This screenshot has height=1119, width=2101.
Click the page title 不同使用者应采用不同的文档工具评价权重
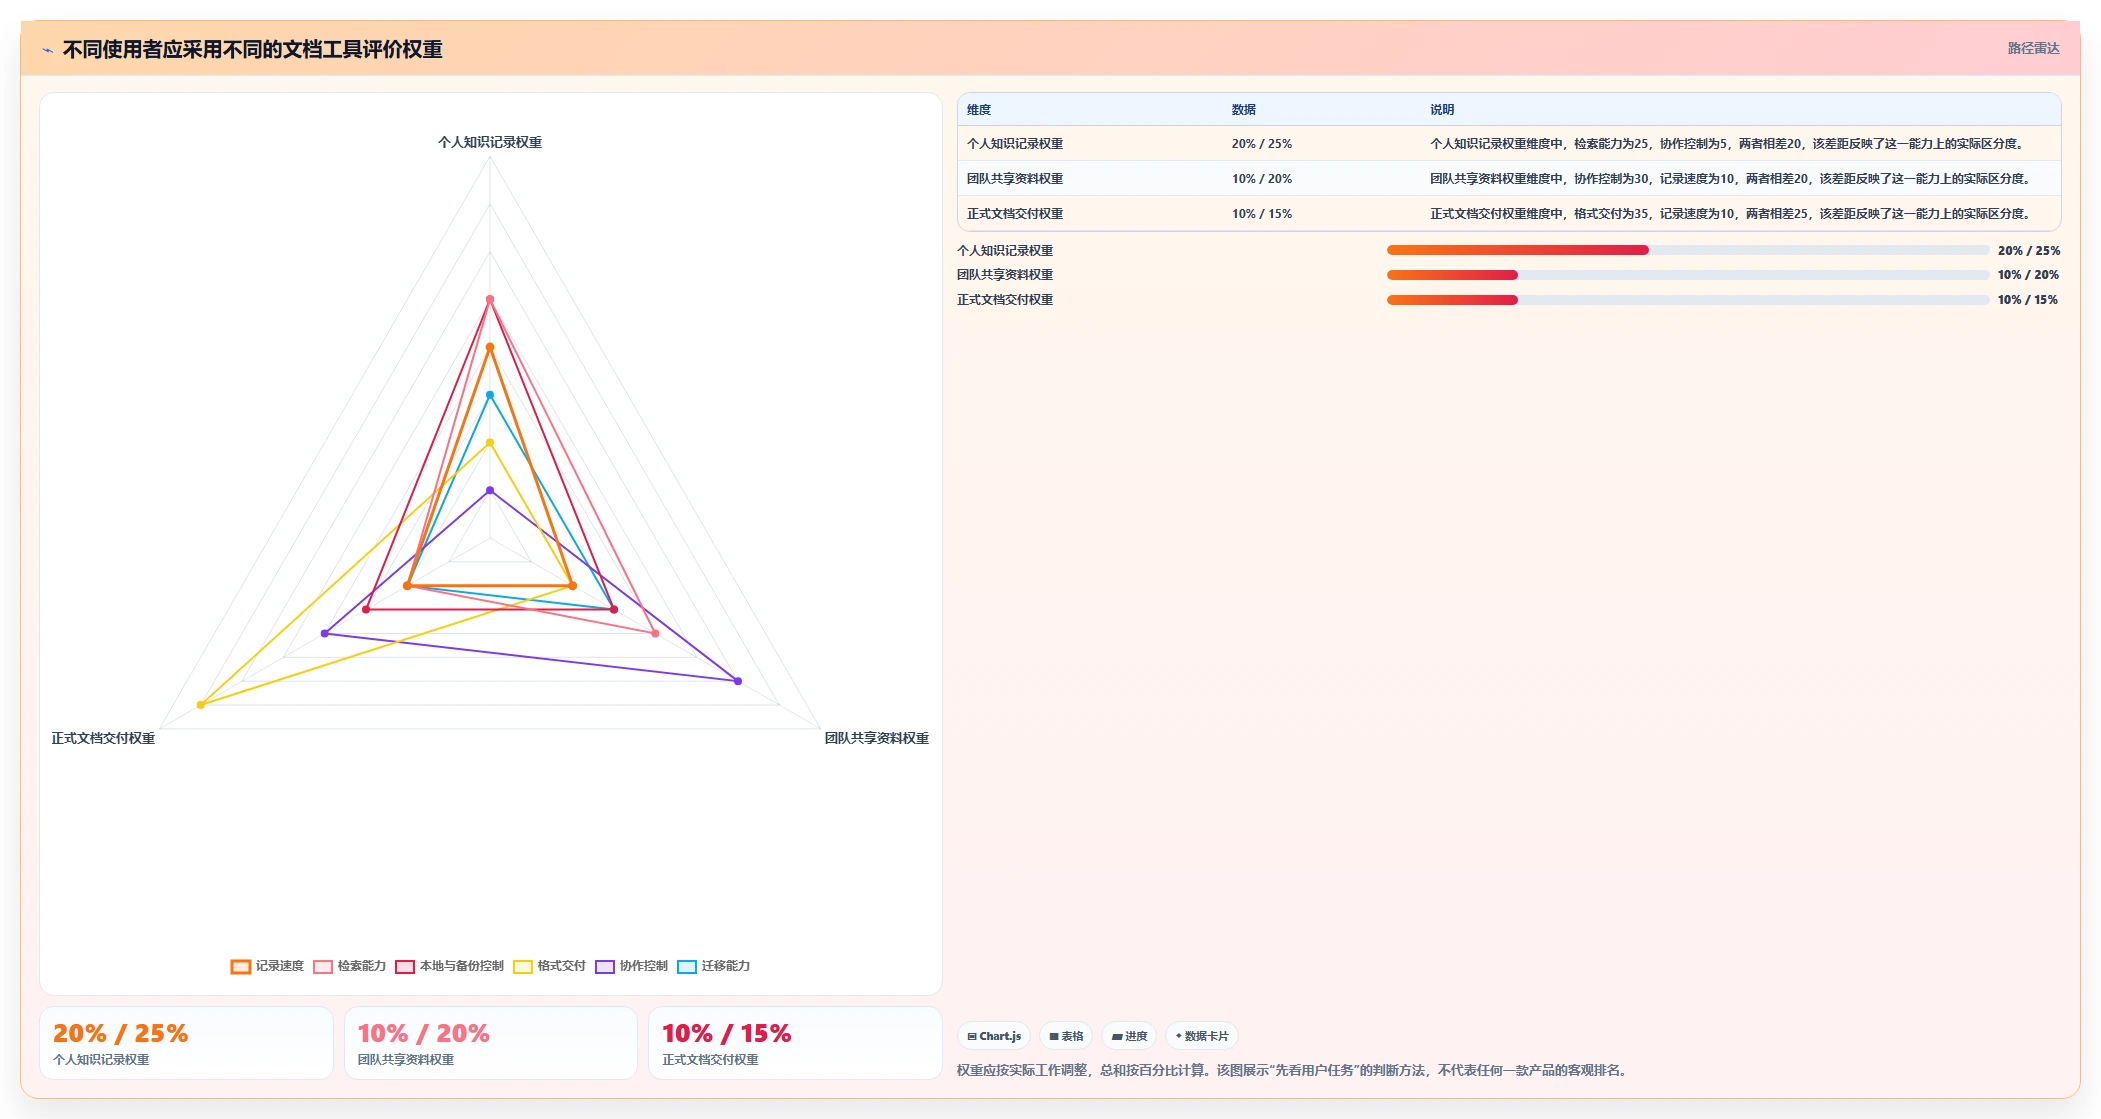coord(253,50)
